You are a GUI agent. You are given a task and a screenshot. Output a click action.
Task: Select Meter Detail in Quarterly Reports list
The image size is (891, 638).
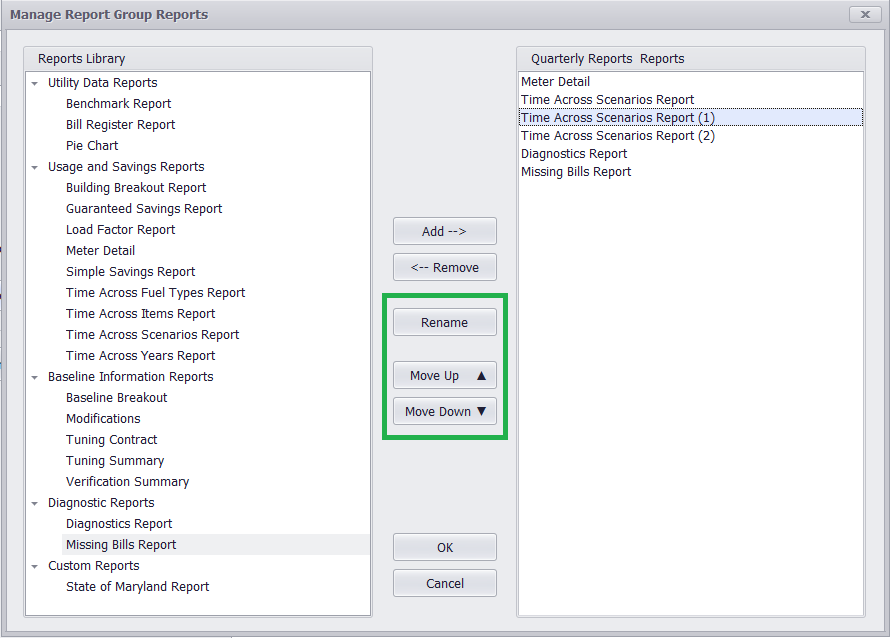(555, 82)
